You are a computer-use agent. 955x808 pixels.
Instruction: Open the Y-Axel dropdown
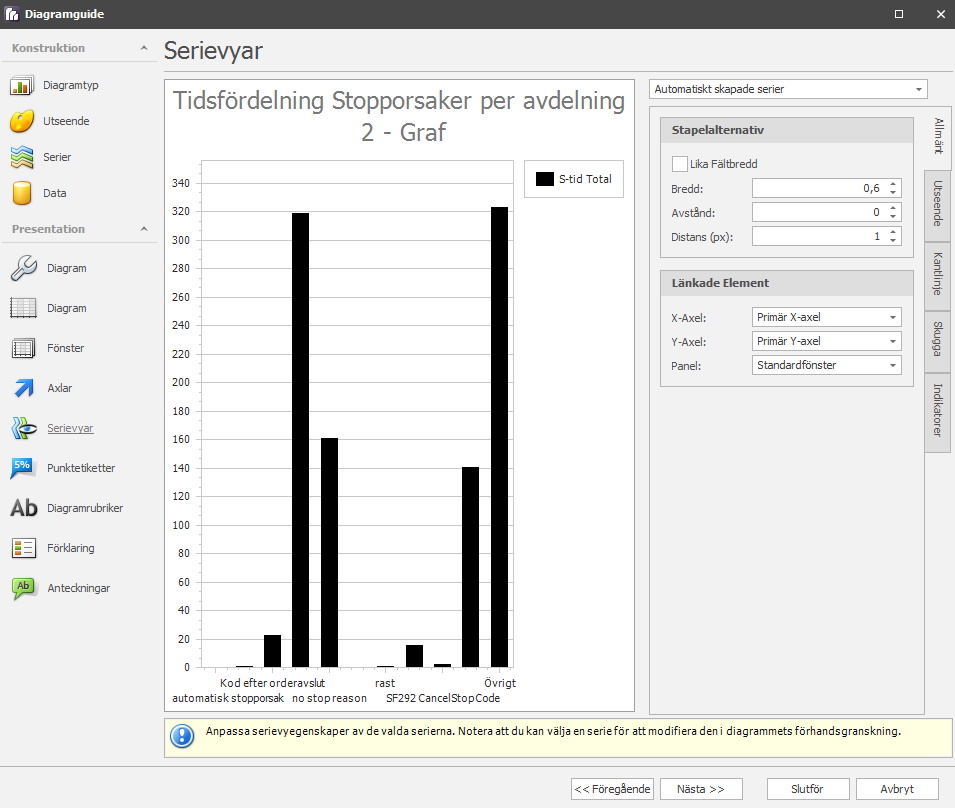click(826, 341)
